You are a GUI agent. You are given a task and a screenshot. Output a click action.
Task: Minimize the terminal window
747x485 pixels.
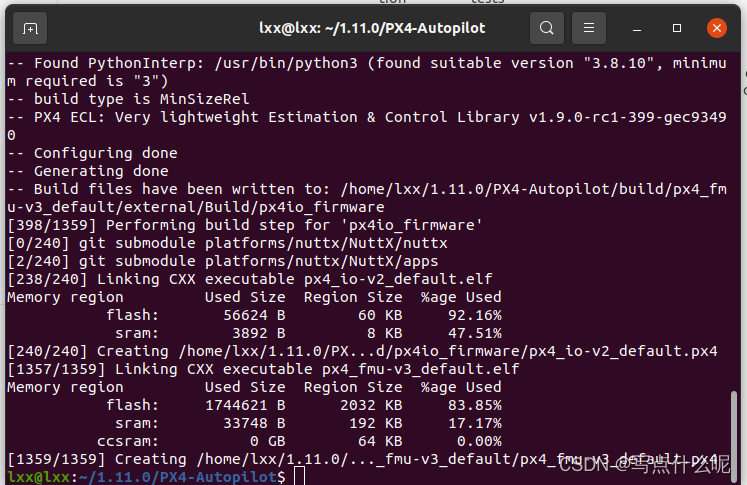(x=636, y=29)
